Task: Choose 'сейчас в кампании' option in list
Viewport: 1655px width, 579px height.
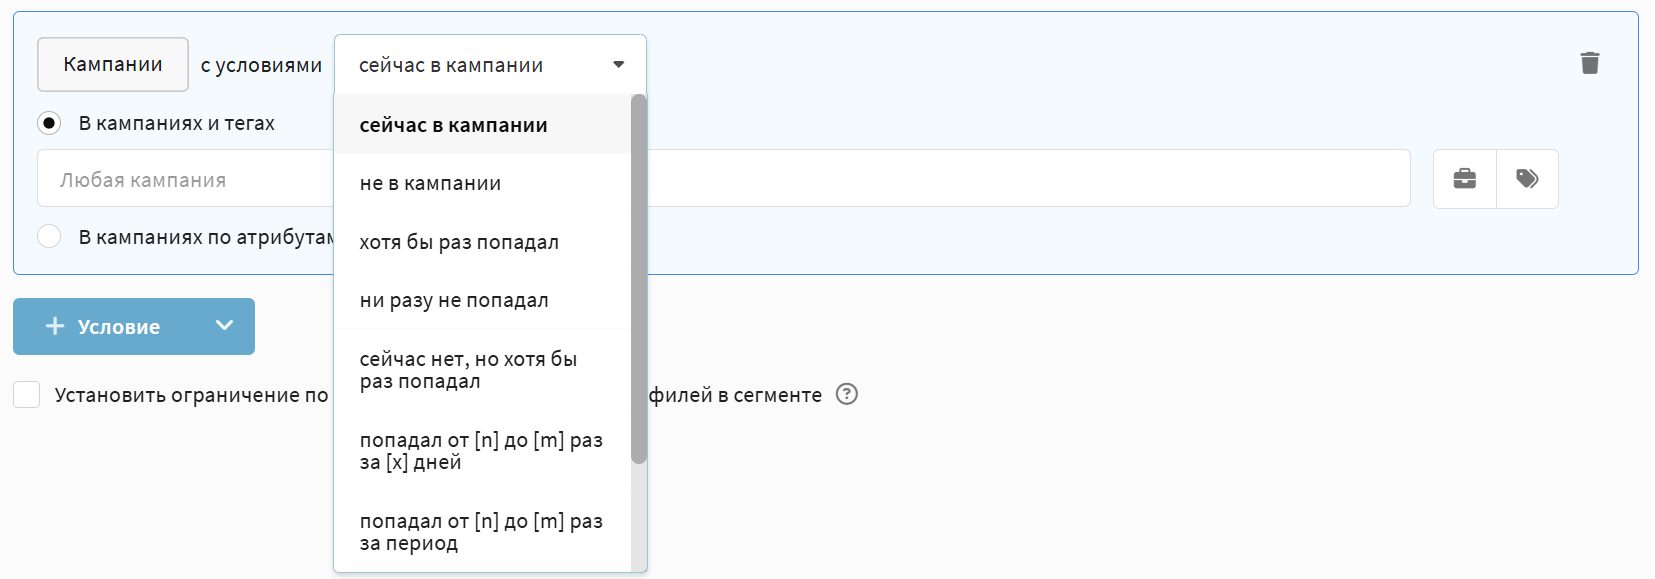Action: pos(454,125)
